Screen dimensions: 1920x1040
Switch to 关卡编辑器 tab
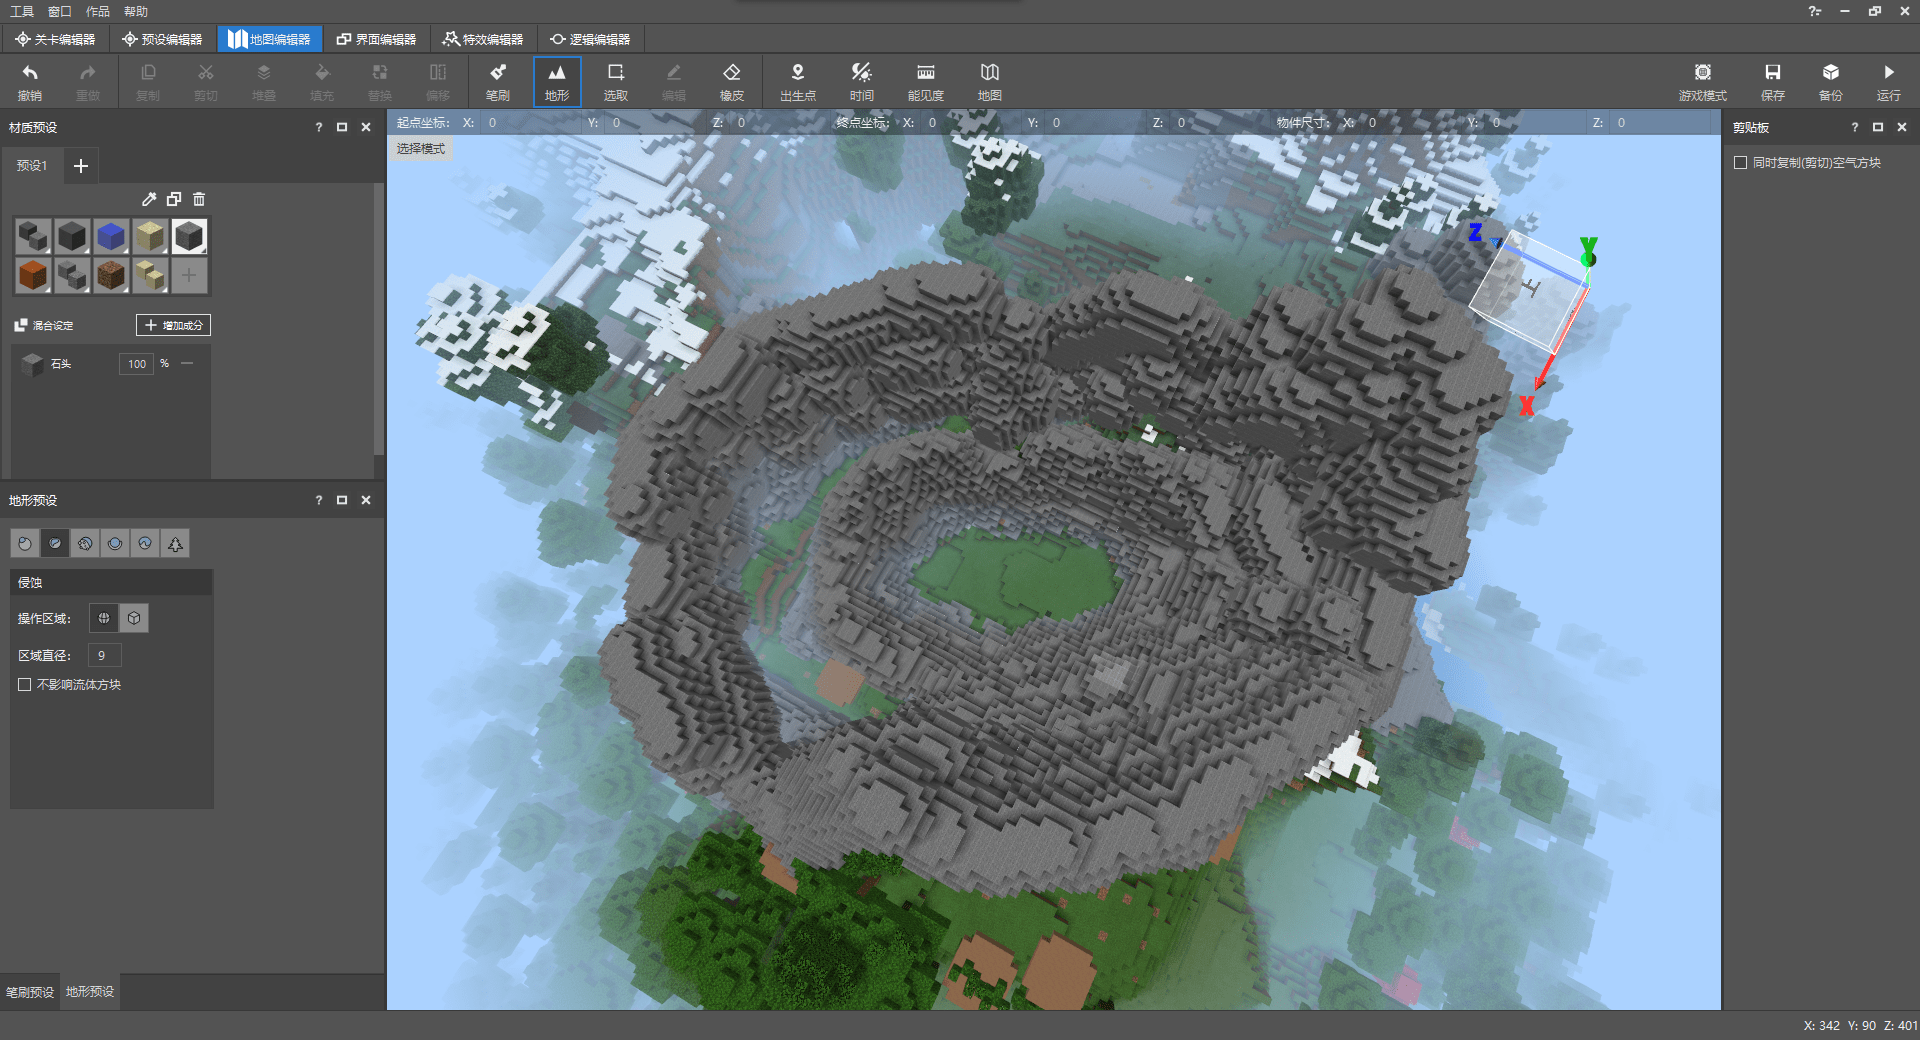coord(56,39)
